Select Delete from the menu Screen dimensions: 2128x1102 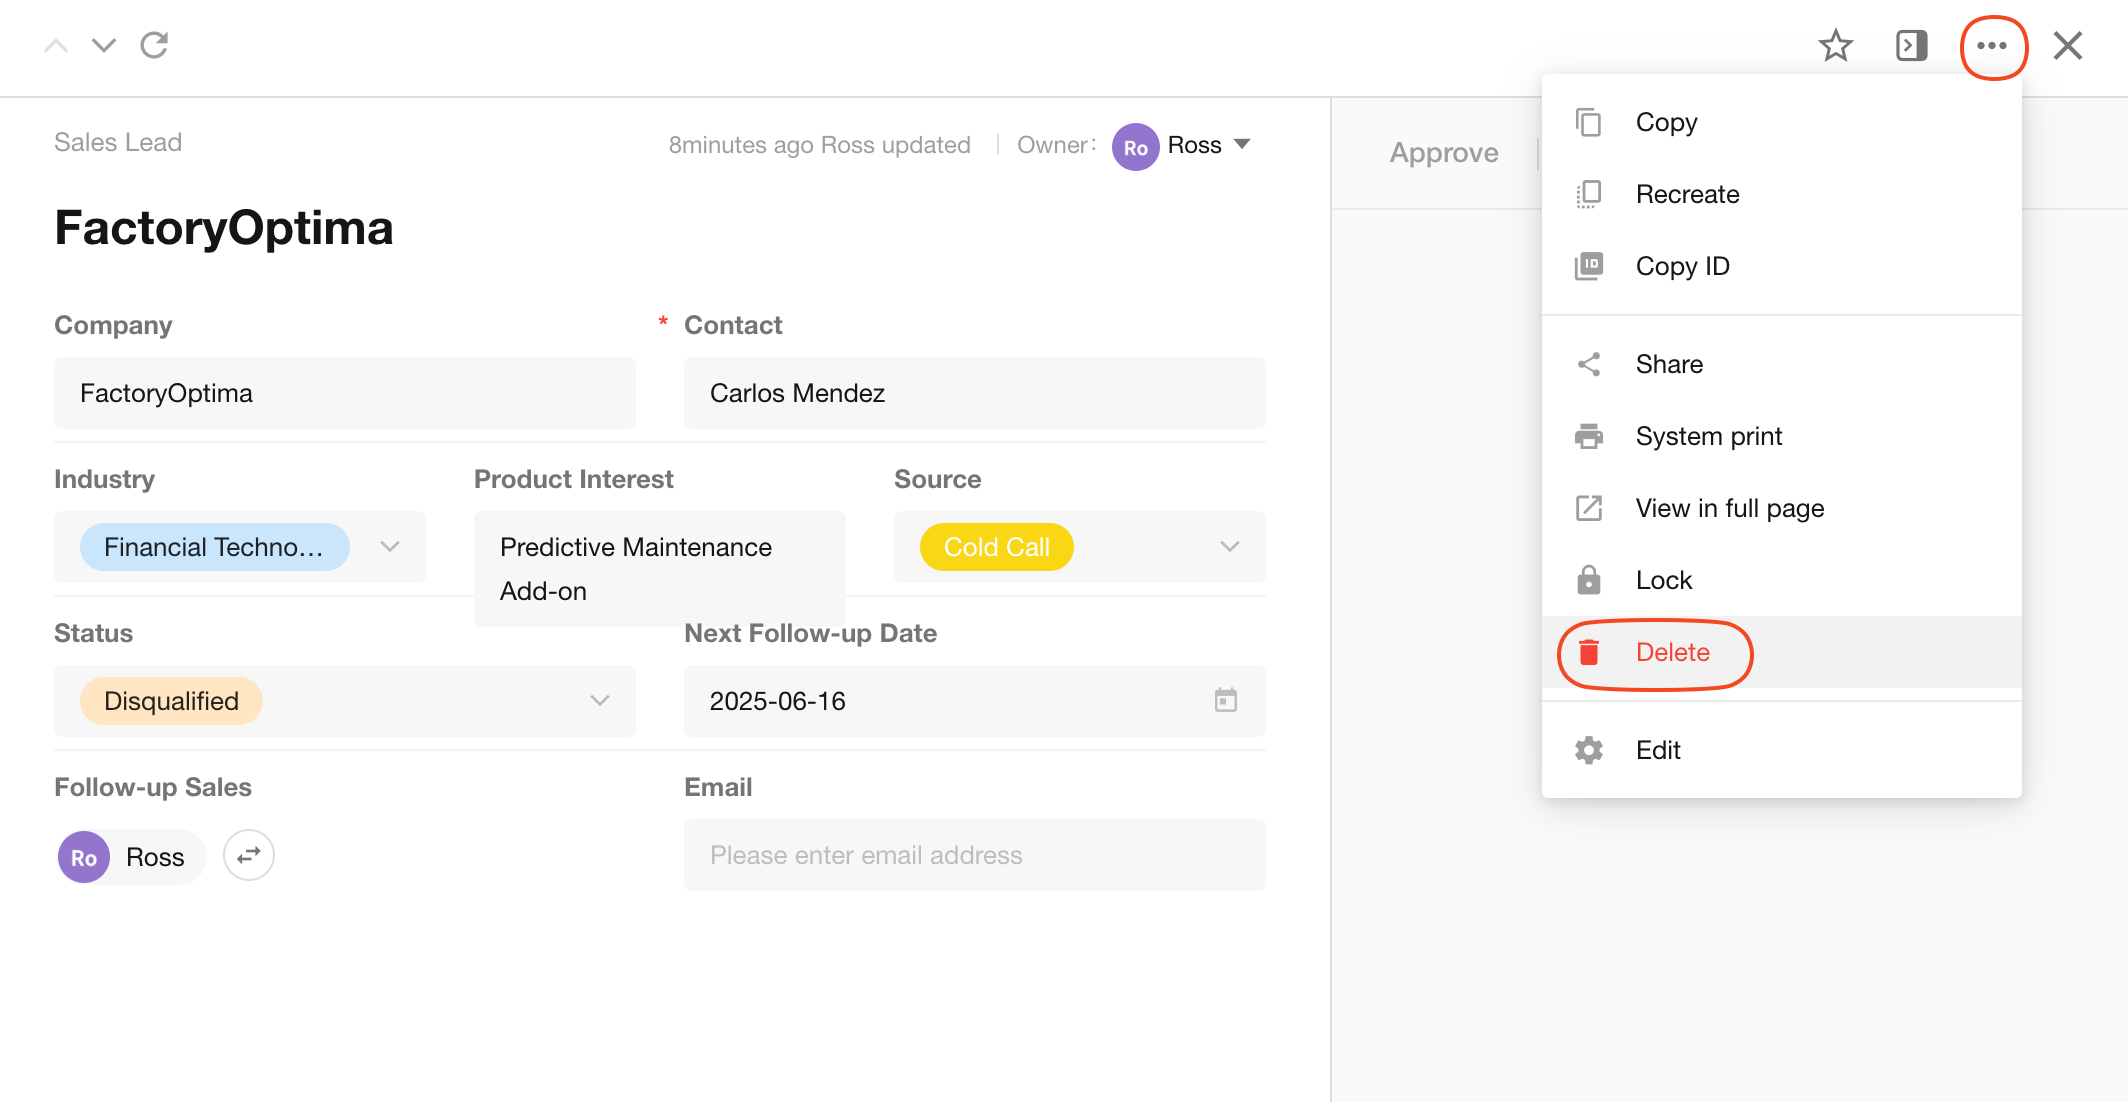point(1672,652)
